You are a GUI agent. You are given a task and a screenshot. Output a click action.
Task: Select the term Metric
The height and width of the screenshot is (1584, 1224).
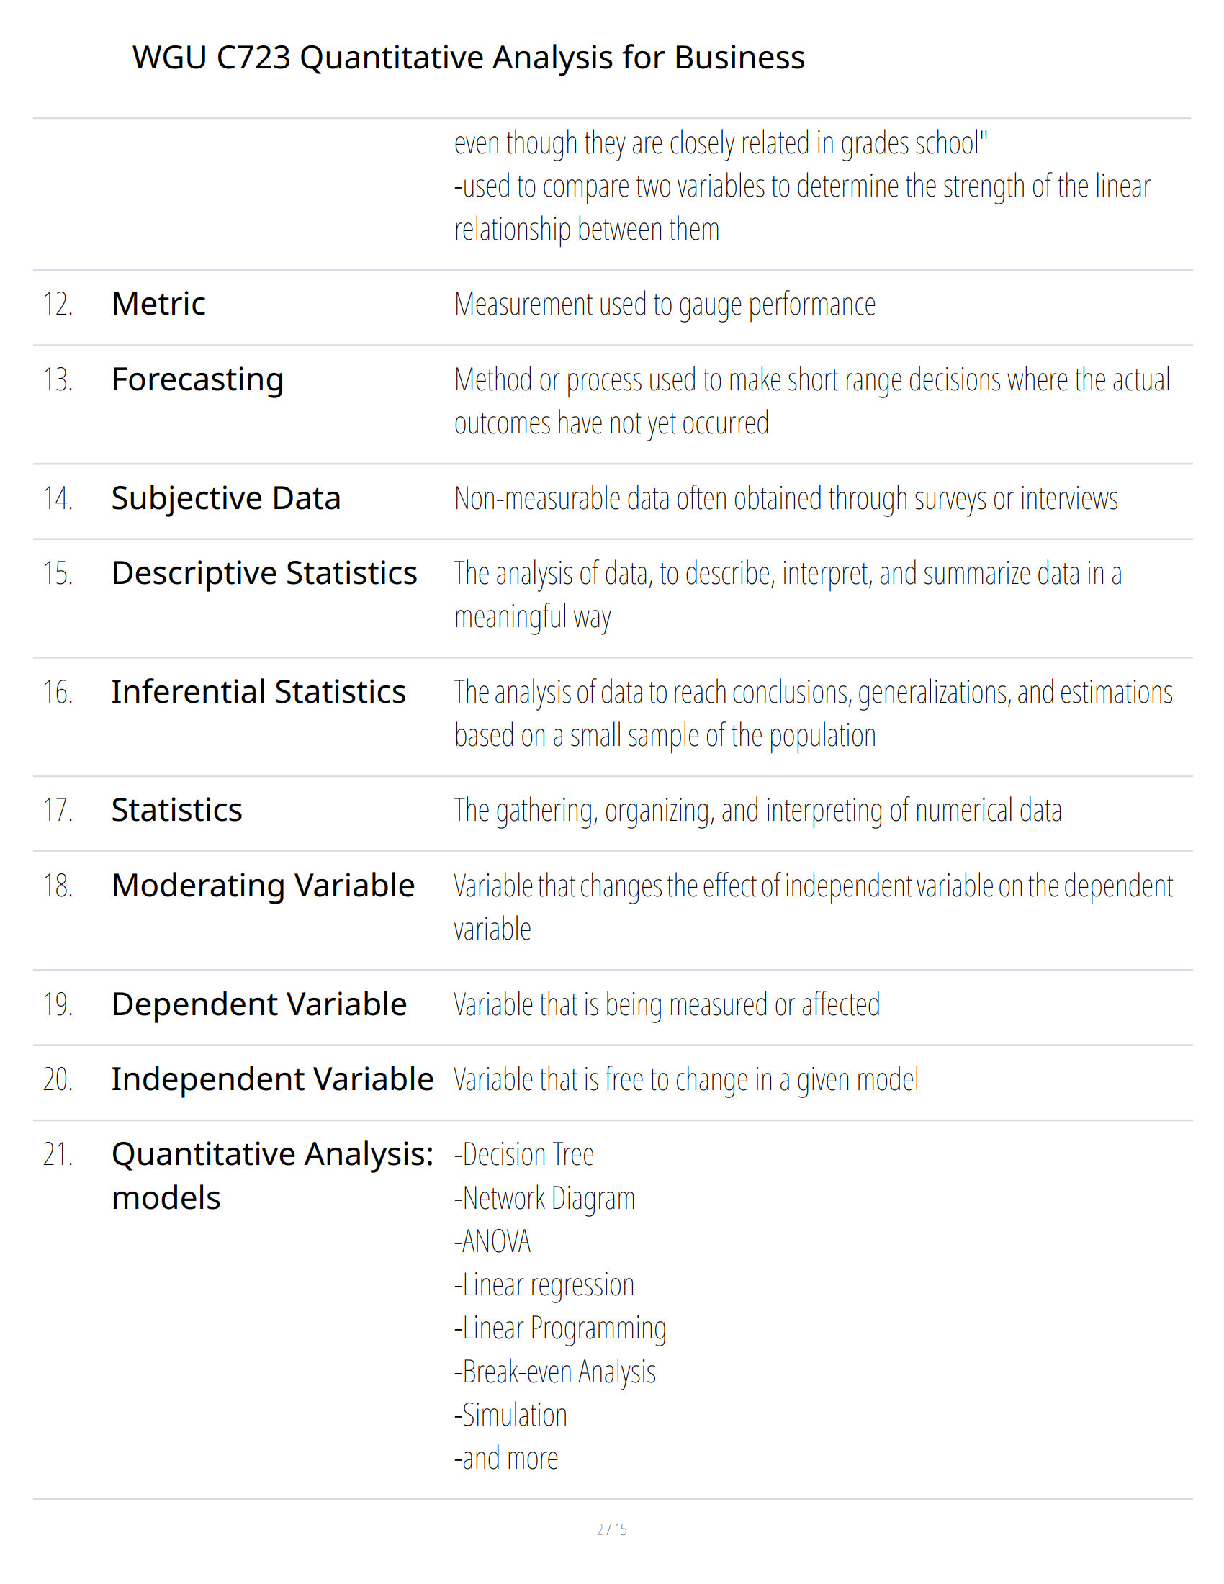pos(159,304)
